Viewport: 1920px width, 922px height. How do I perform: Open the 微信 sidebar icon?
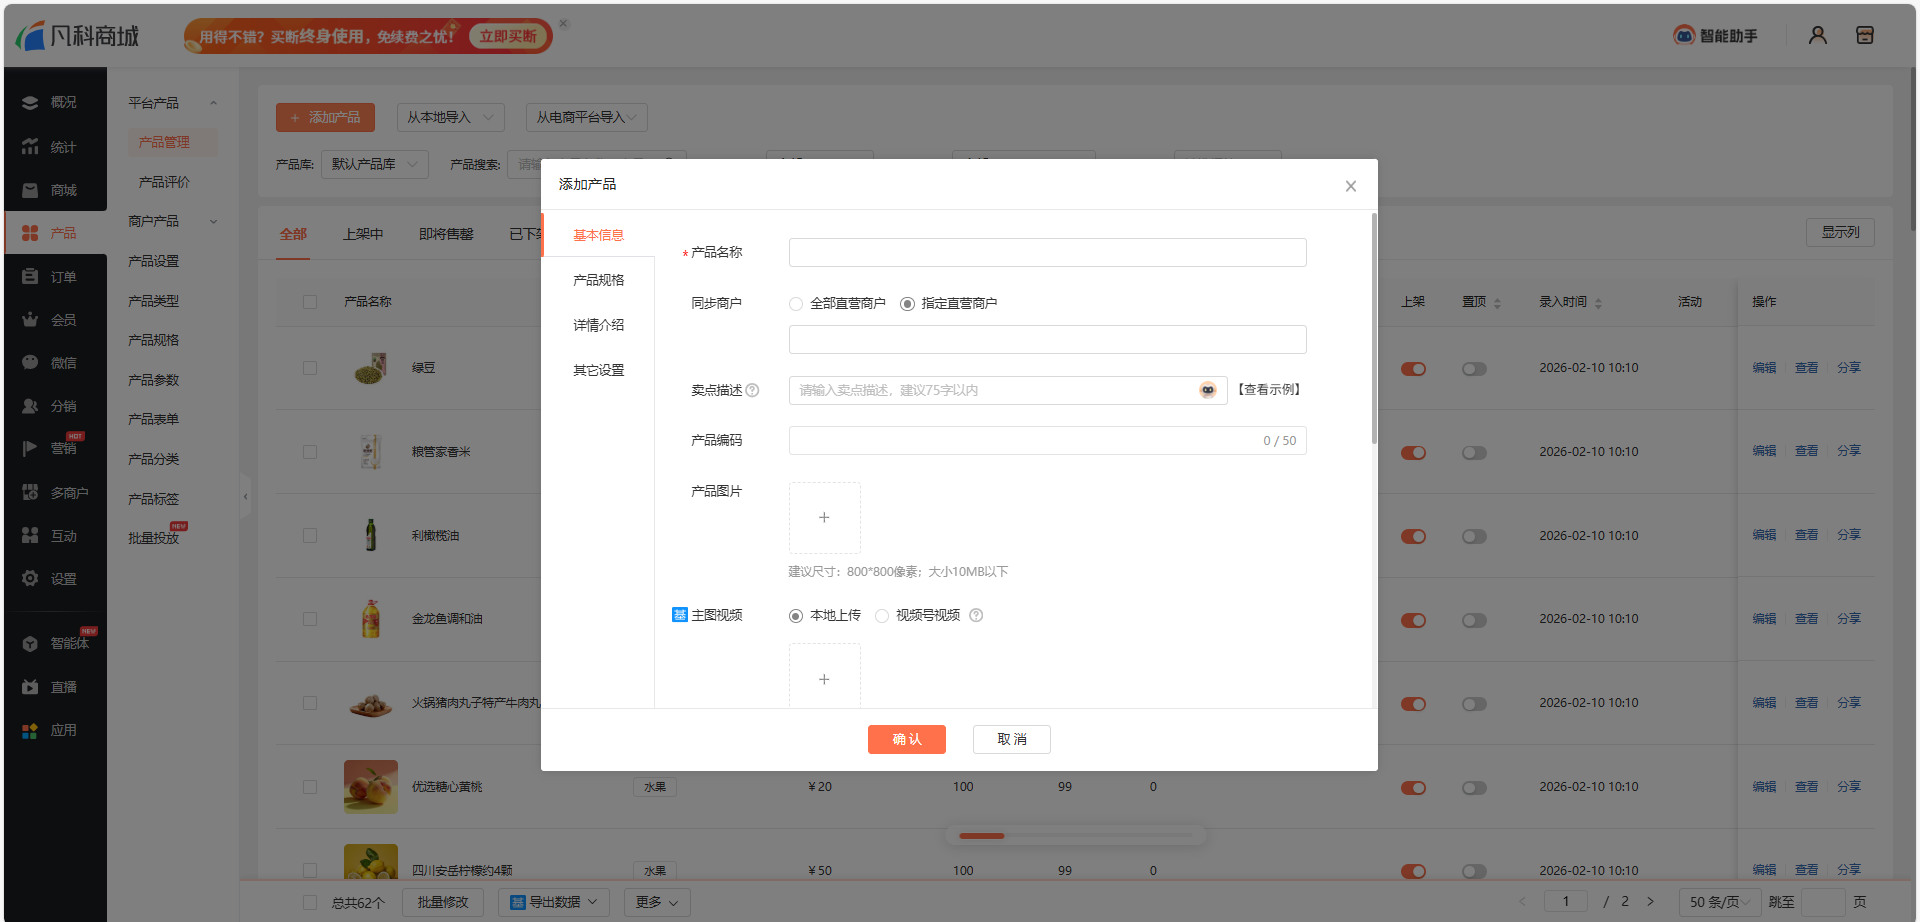pyautogui.click(x=56, y=362)
